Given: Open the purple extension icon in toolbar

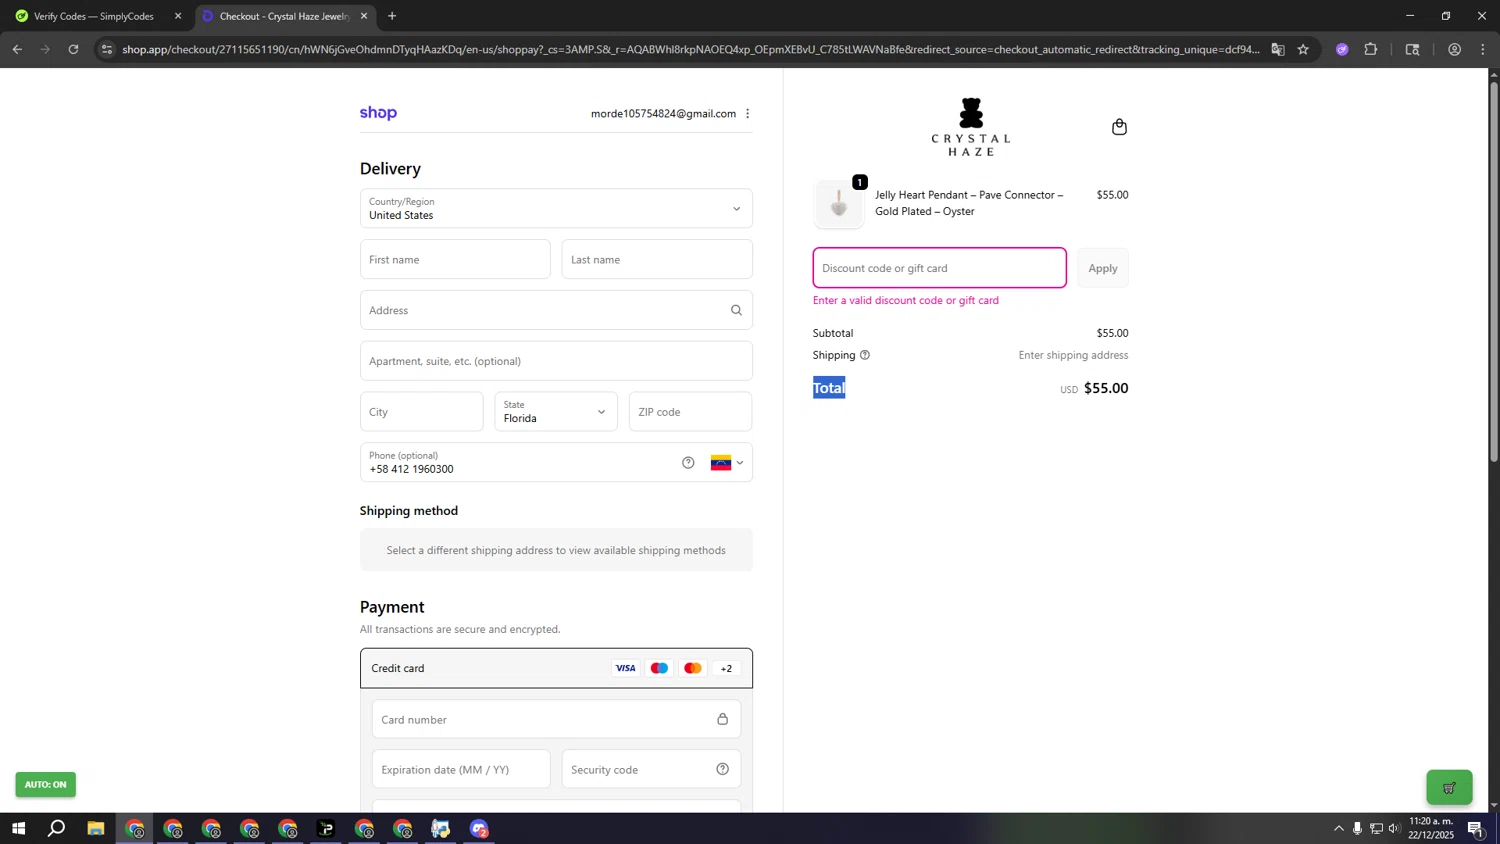Looking at the screenshot, I should (1342, 49).
